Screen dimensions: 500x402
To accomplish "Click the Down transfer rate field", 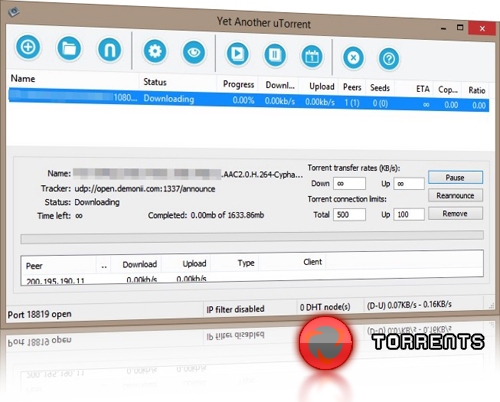I will pos(350,183).
